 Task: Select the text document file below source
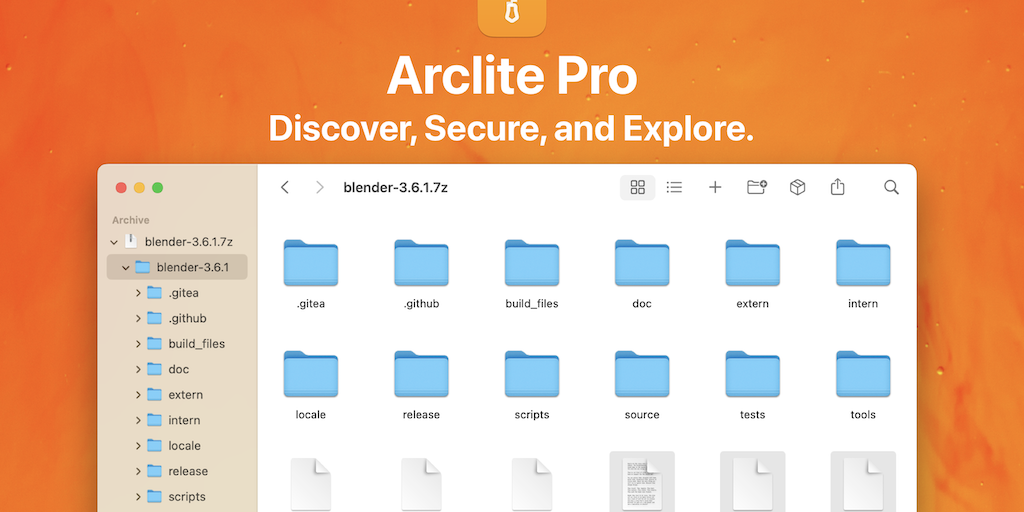pyautogui.click(x=642, y=482)
